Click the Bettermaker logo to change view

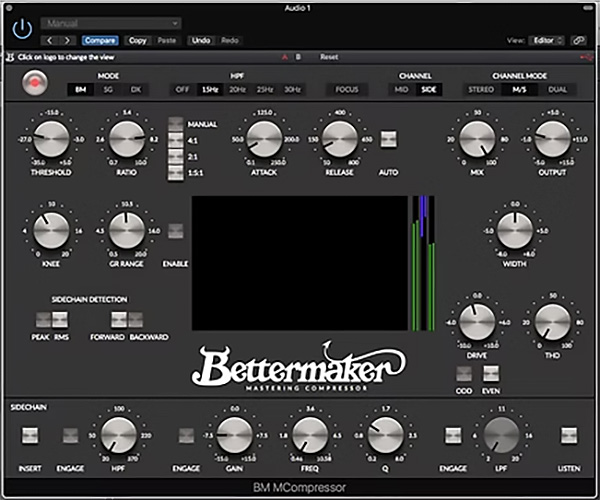click(x=299, y=368)
